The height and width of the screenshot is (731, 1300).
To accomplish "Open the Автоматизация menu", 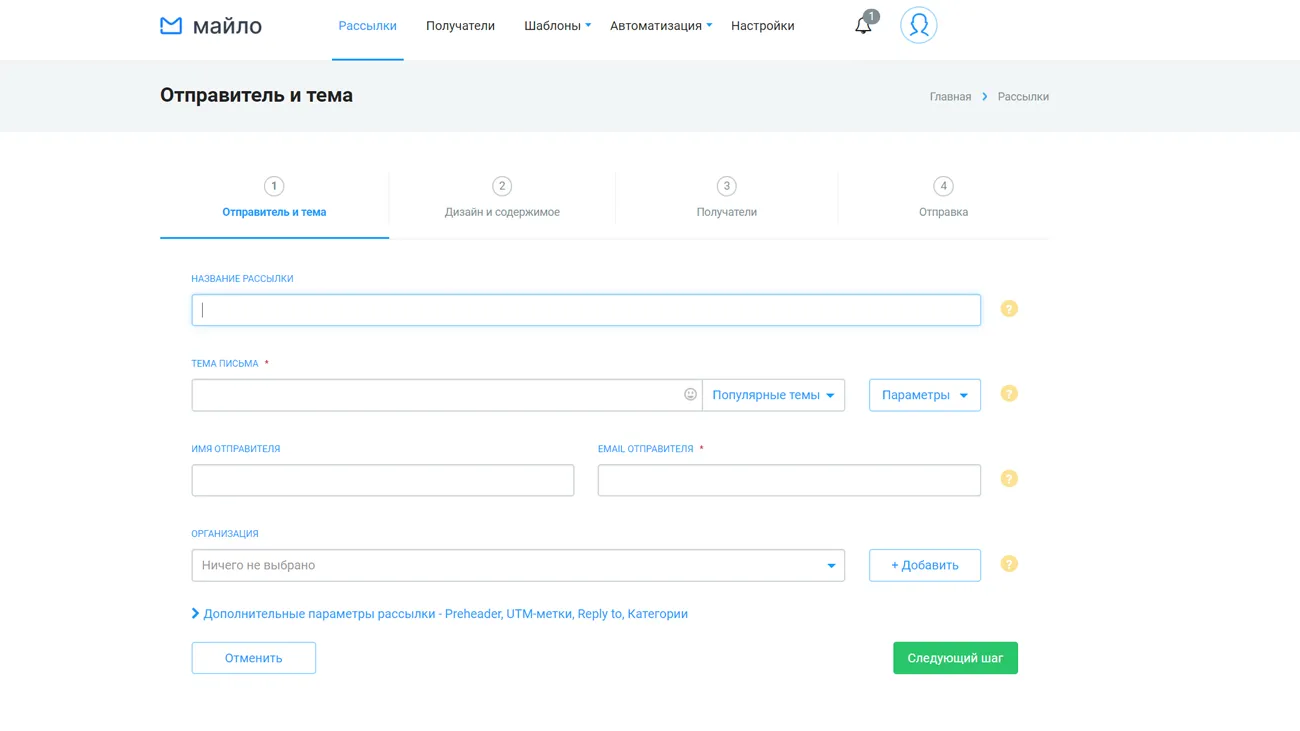I will pyautogui.click(x=660, y=26).
